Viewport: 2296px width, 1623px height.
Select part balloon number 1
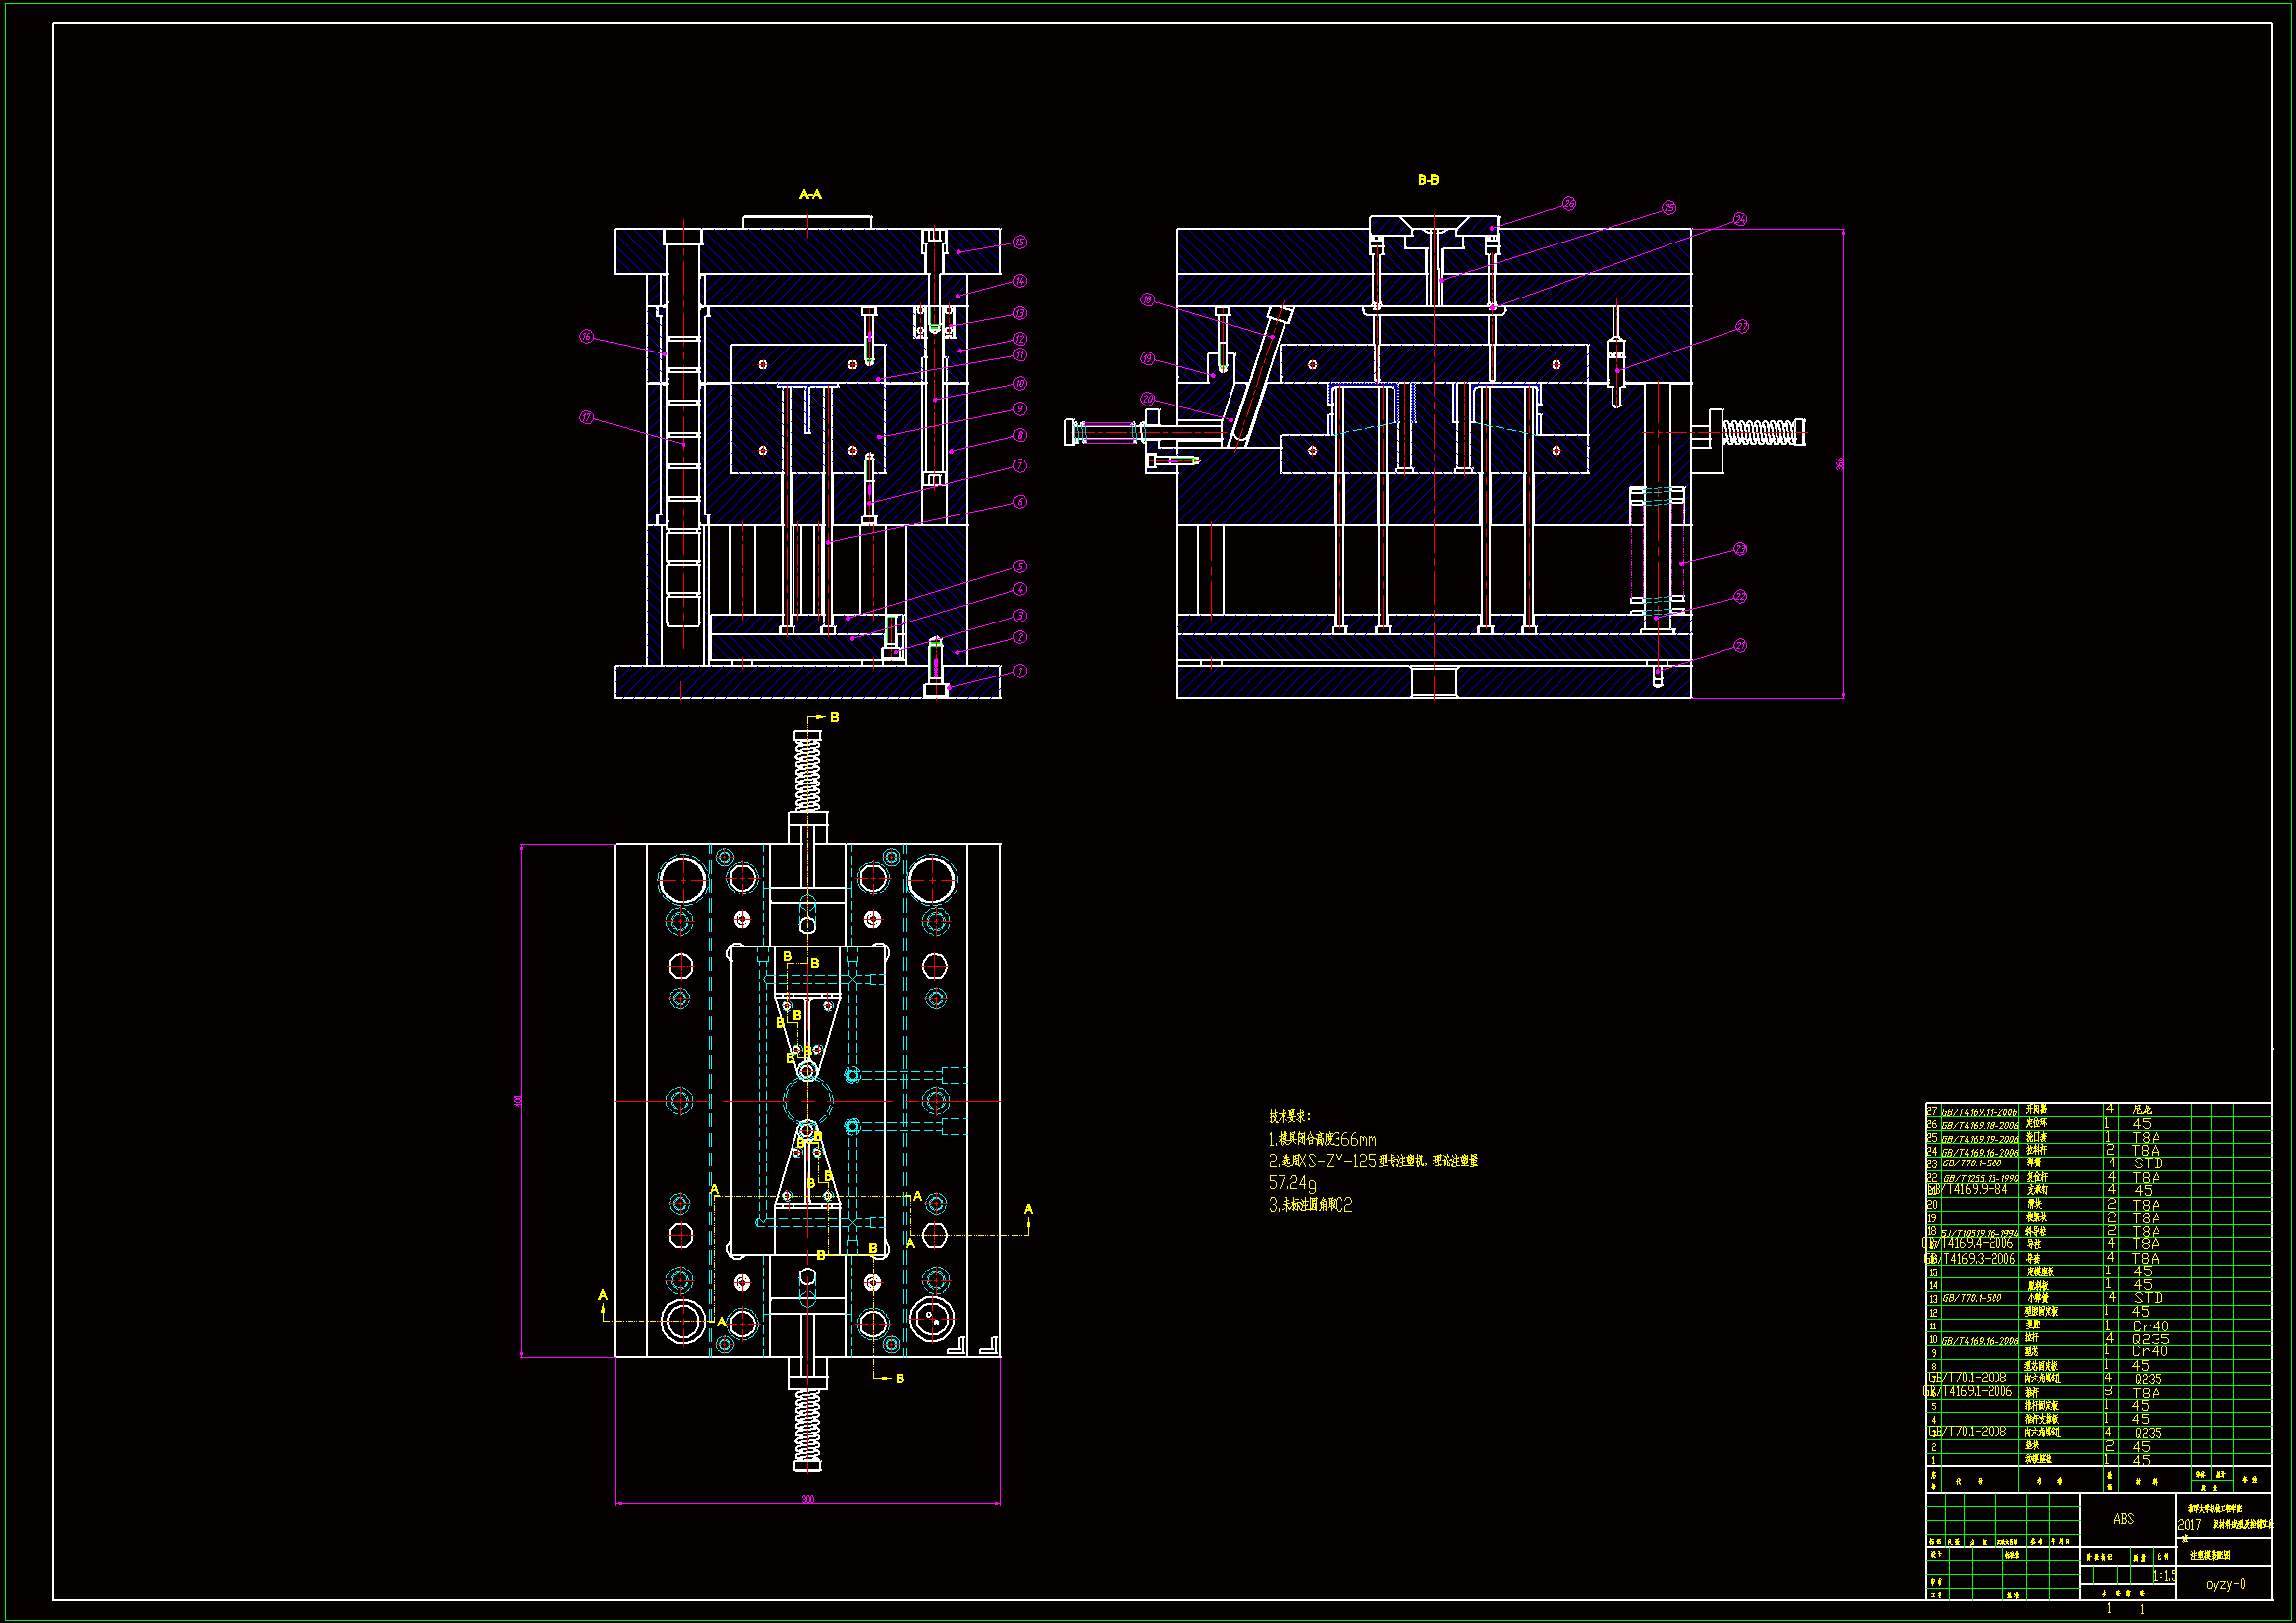point(1020,671)
